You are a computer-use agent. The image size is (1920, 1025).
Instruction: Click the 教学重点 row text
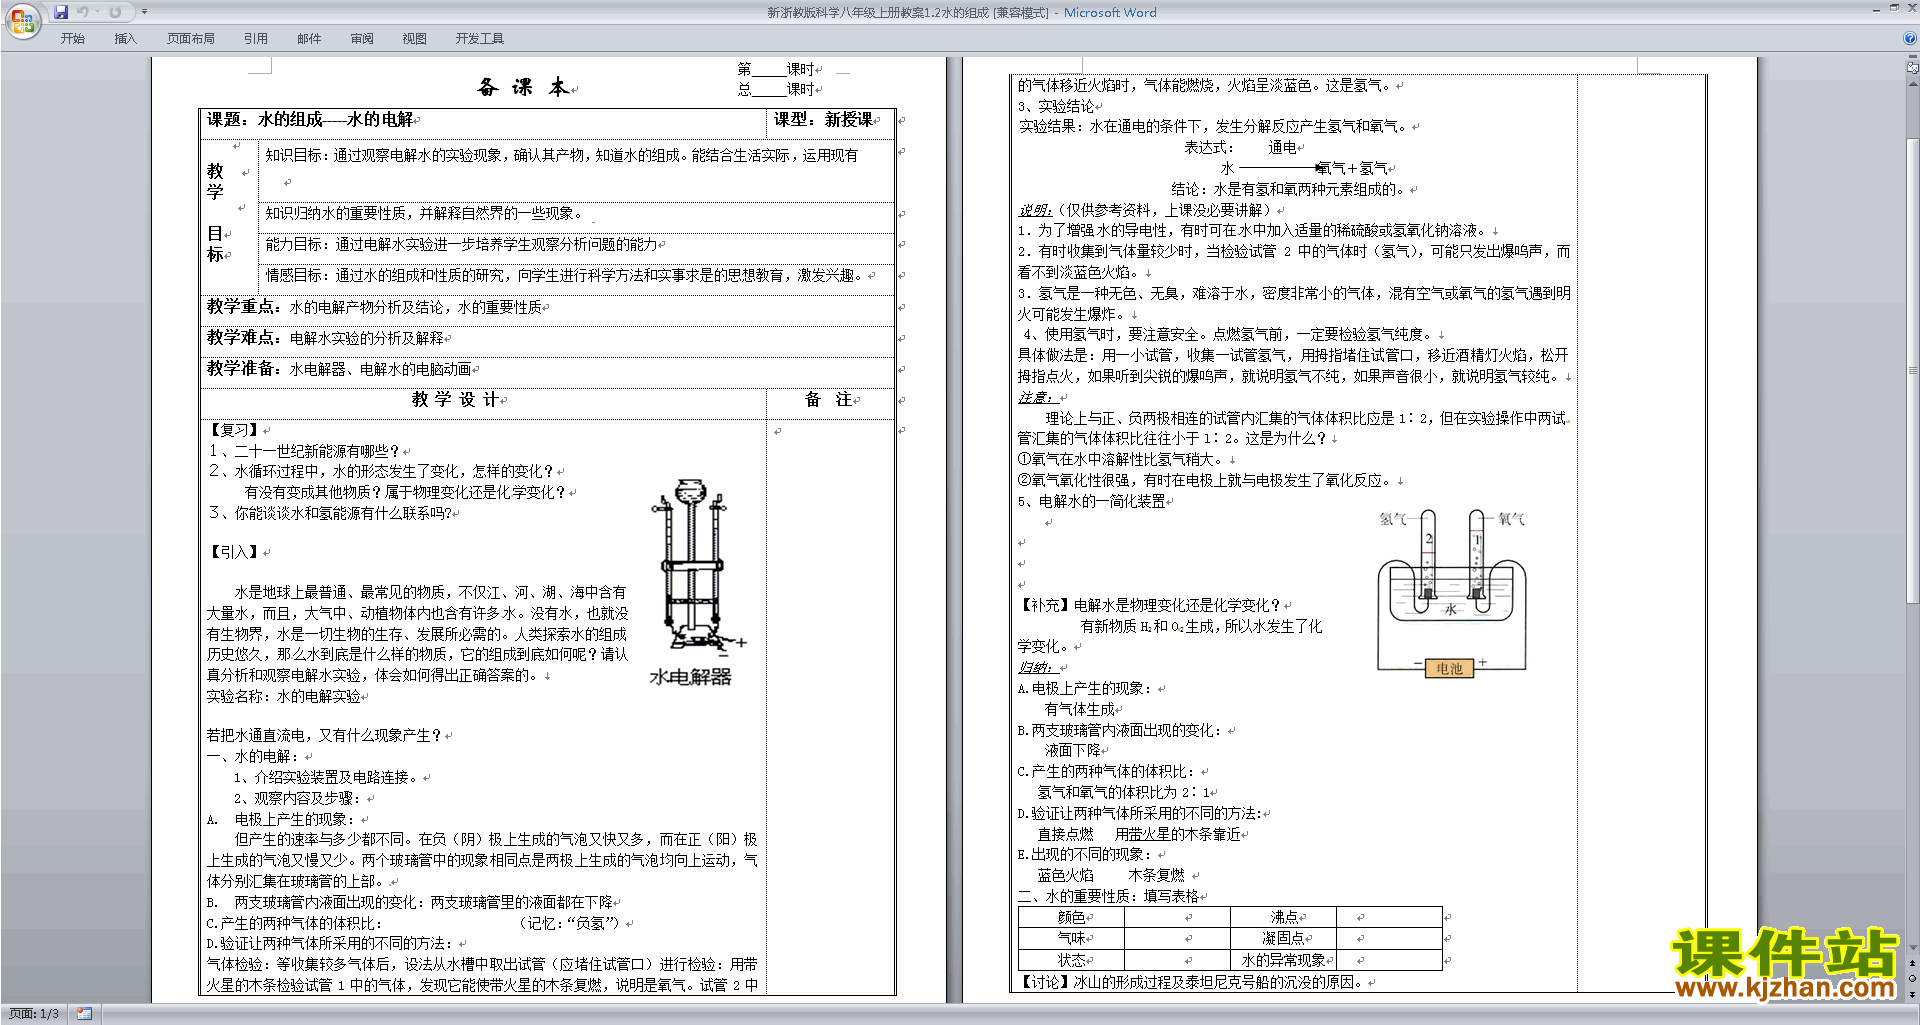pyautogui.click(x=375, y=307)
